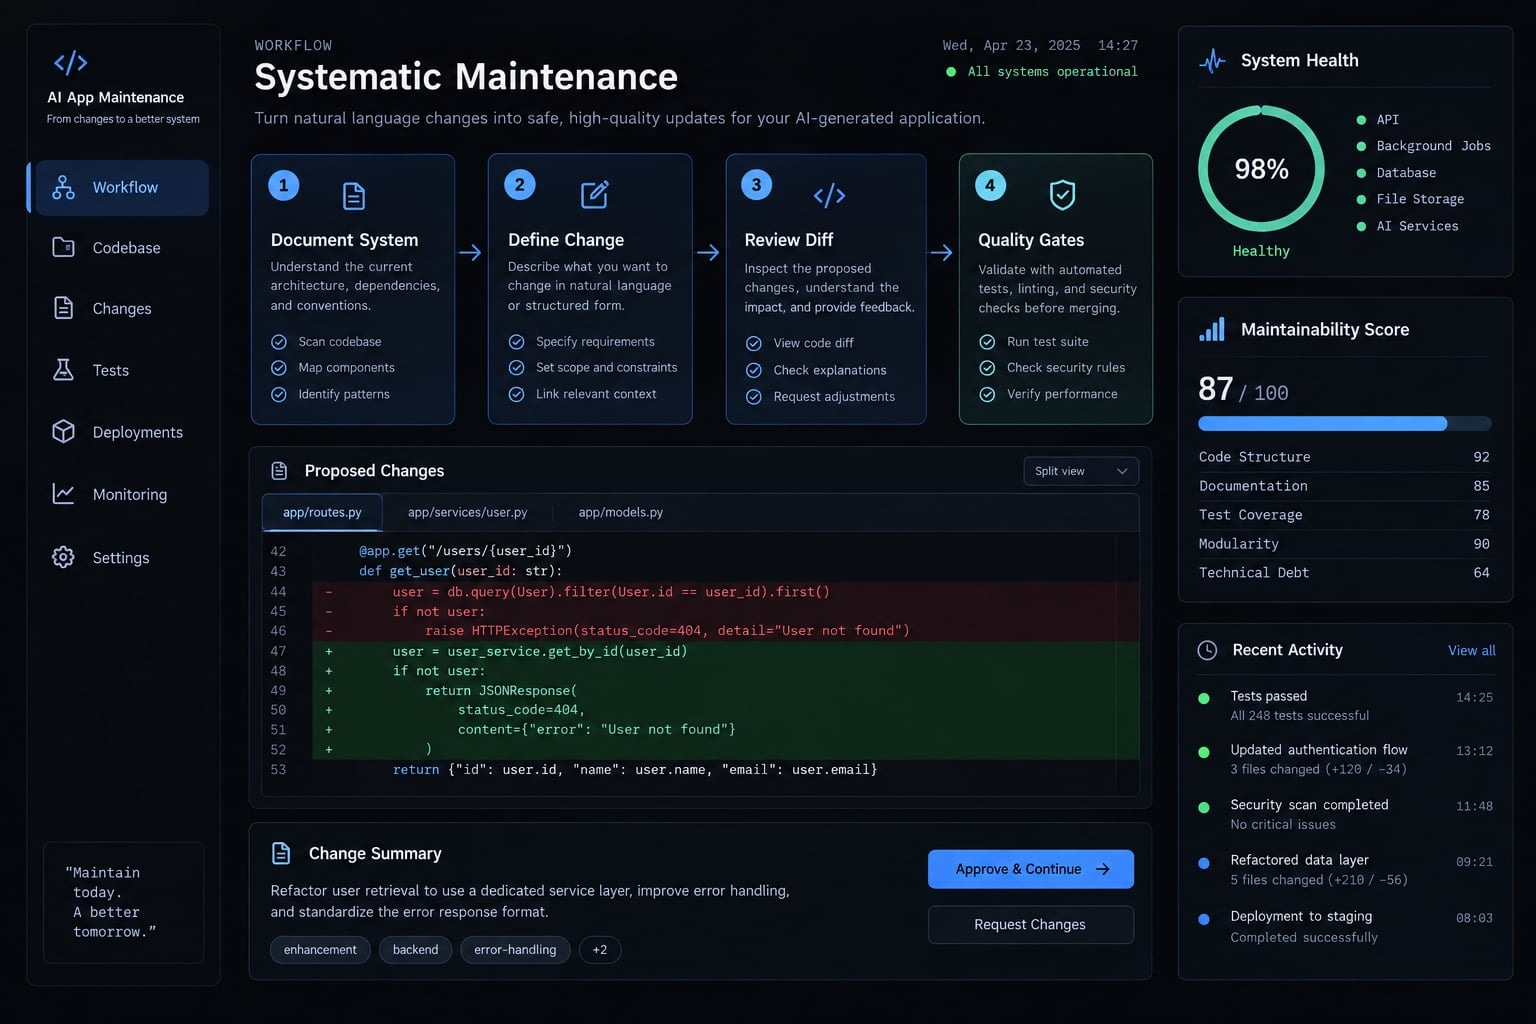Viewport: 1536px width, 1024px height.
Task: Click the All systems operational status
Action: point(1042,72)
